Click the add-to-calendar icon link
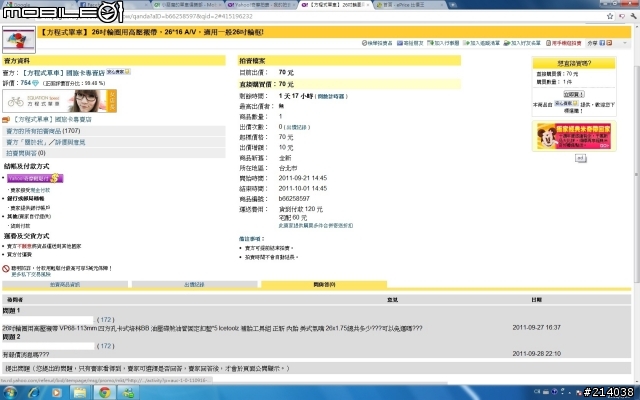Viewport: 640px width, 400px height. pos(443,43)
